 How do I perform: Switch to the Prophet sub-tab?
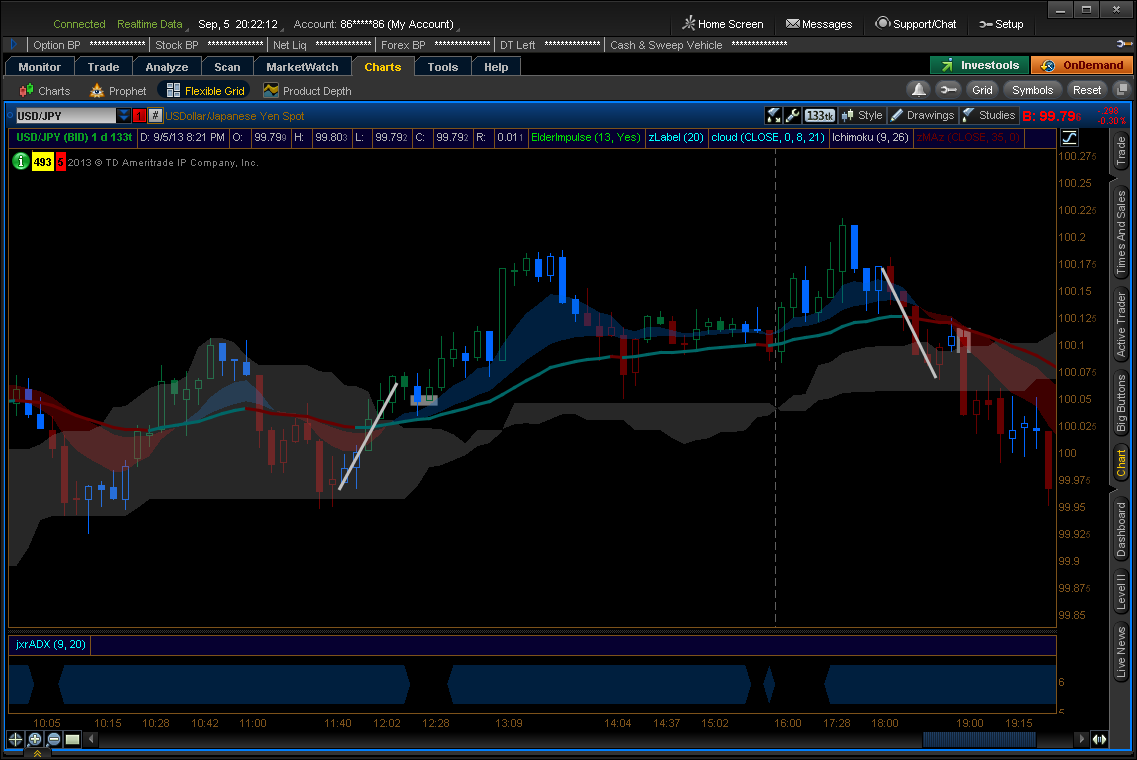(117, 91)
